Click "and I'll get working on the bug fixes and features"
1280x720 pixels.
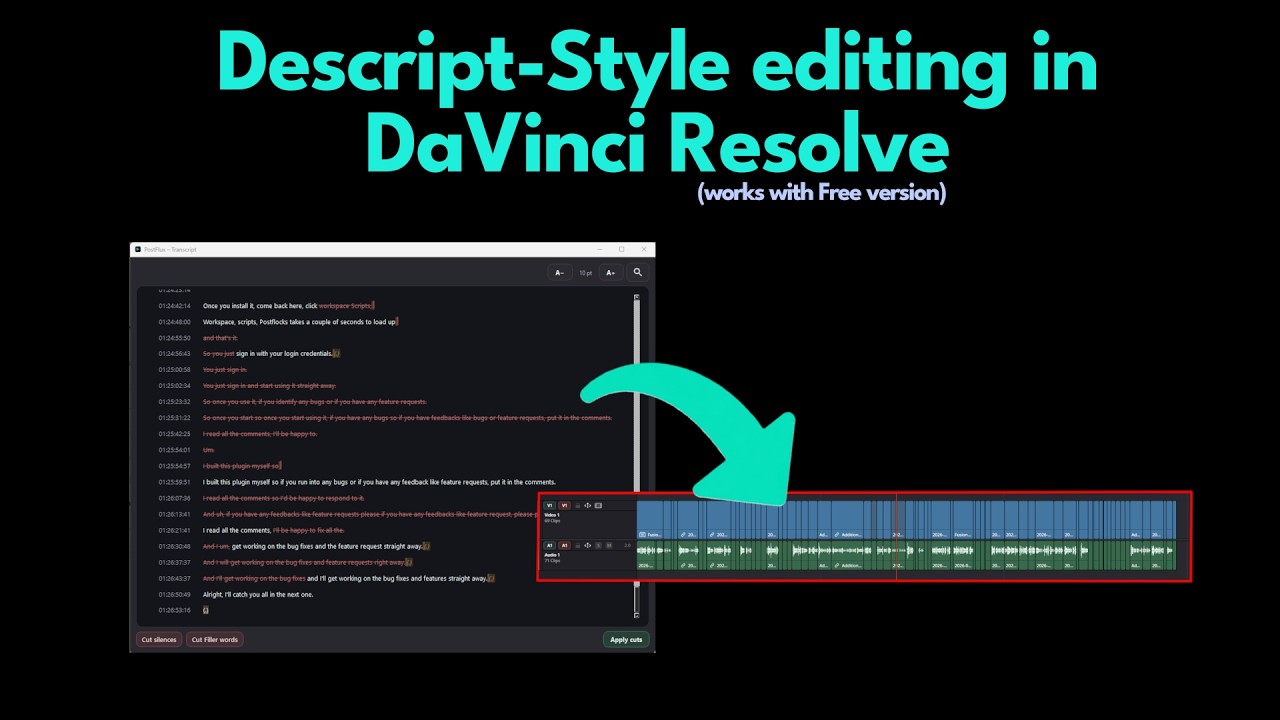tap(396, 578)
